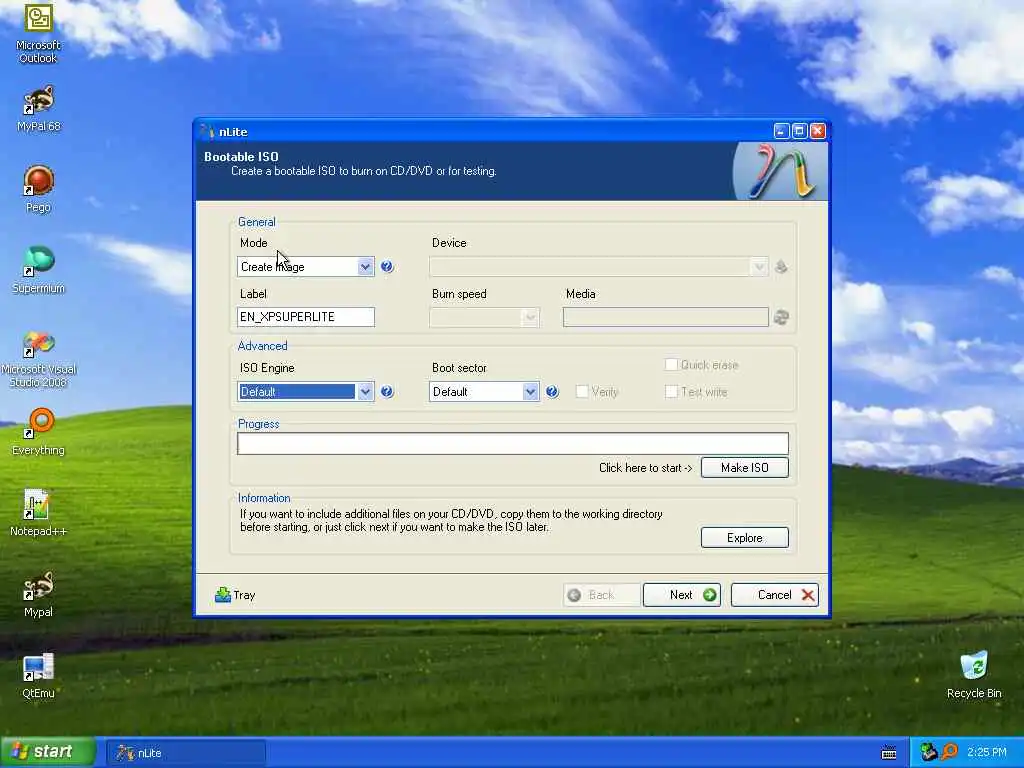Image resolution: width=1024 pixels, height=768 pixels.
Task: Click the 'Click here to start ->' text
Action: (645, 468)
